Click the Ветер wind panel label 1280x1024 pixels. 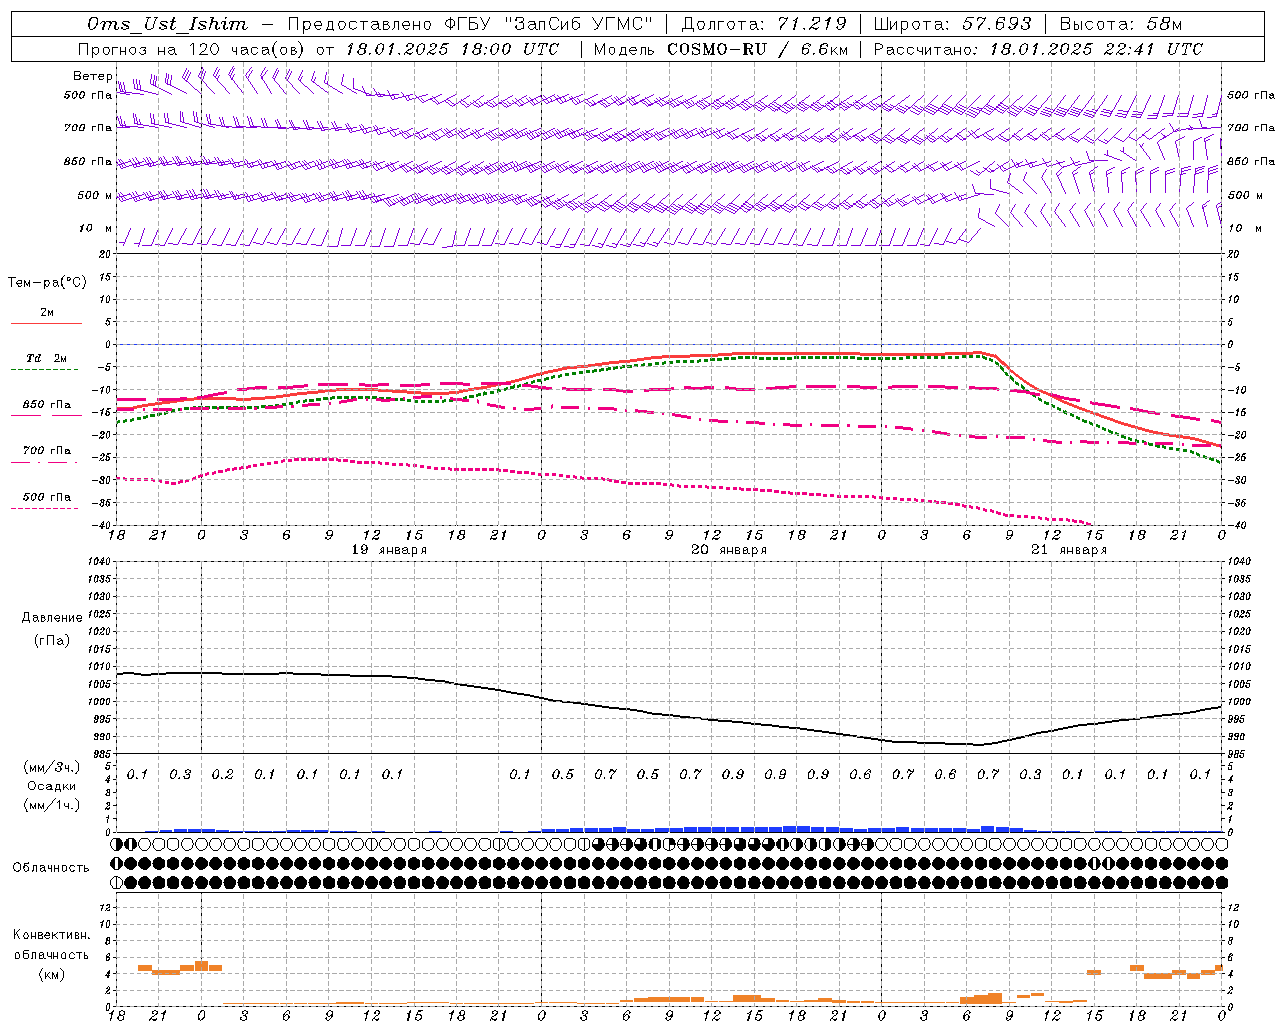(x=93, y=76)
